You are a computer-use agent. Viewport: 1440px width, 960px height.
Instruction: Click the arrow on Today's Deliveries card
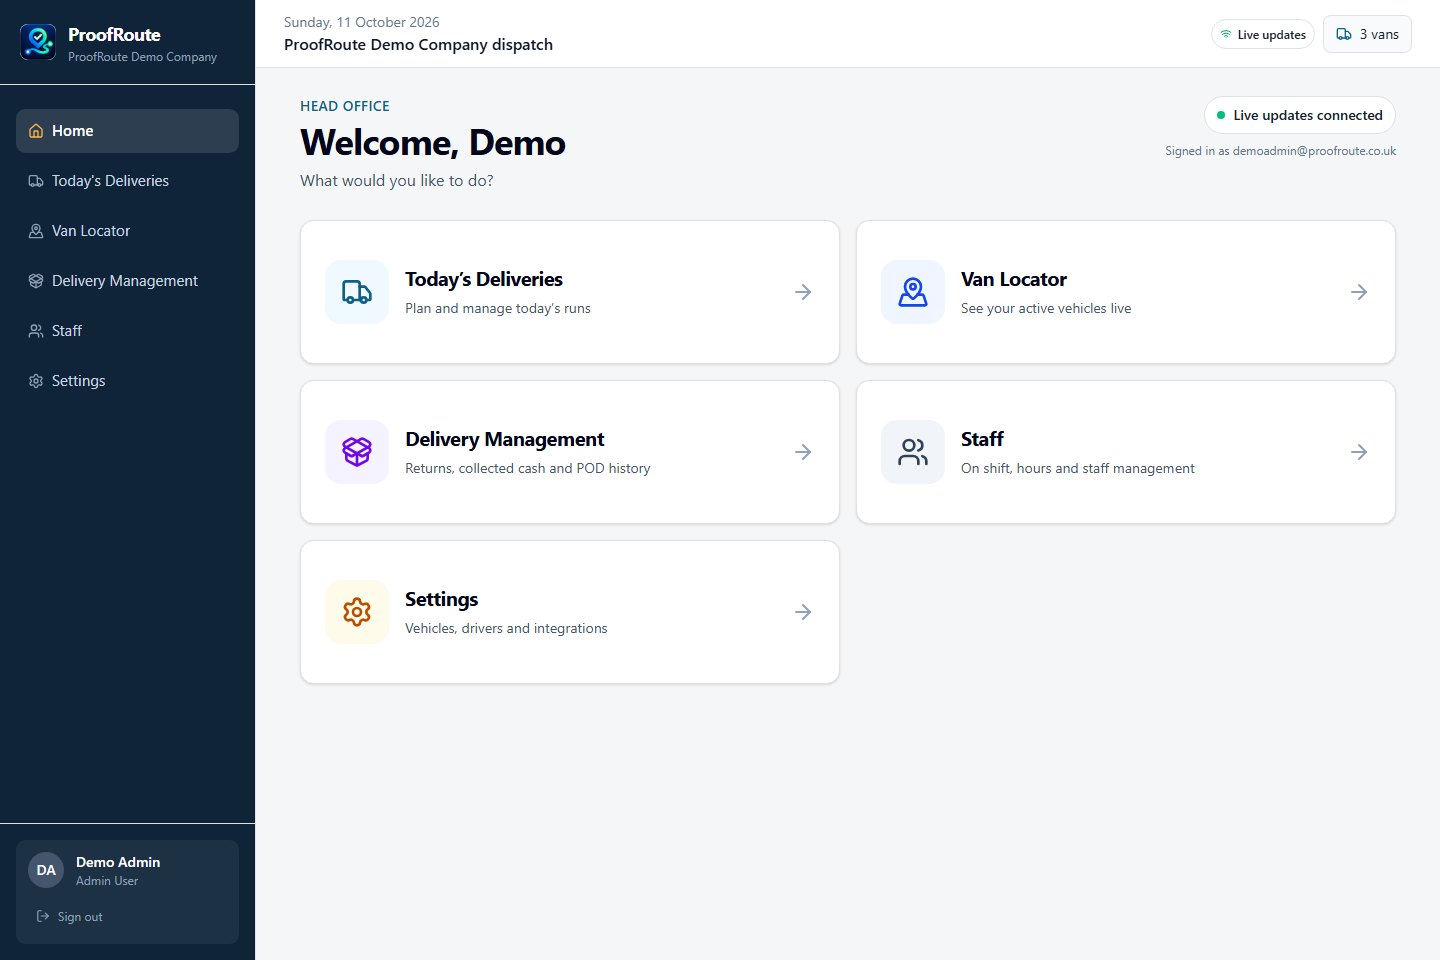[803, 292]
